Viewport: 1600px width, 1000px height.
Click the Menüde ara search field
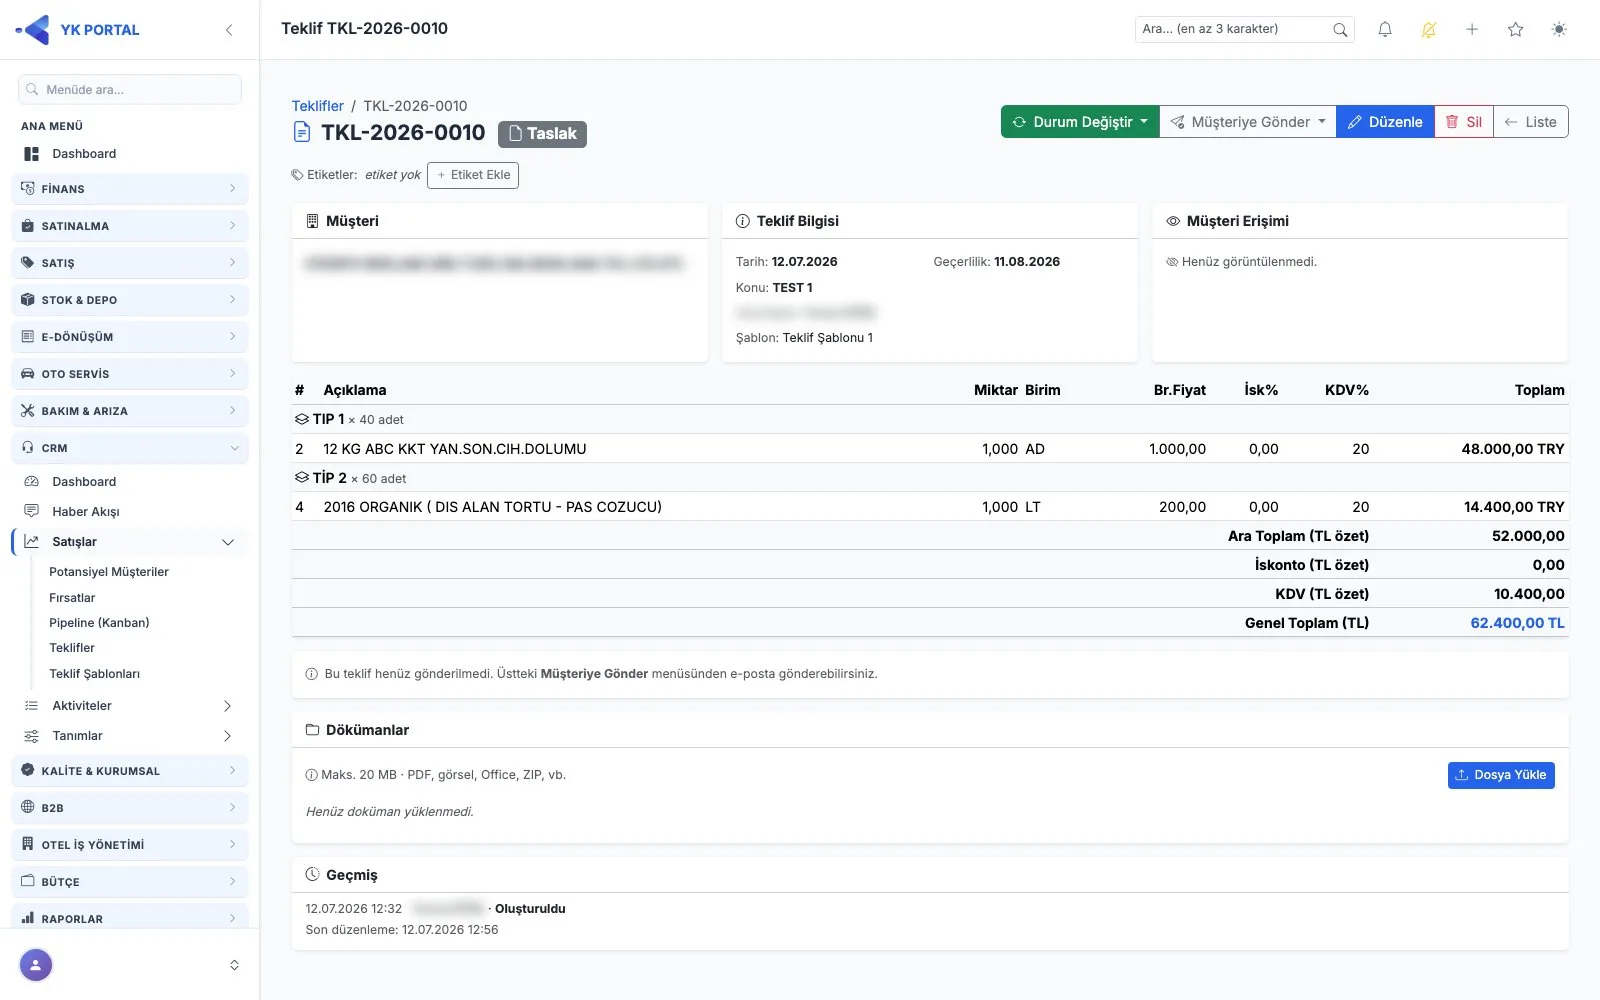point(130,89)
